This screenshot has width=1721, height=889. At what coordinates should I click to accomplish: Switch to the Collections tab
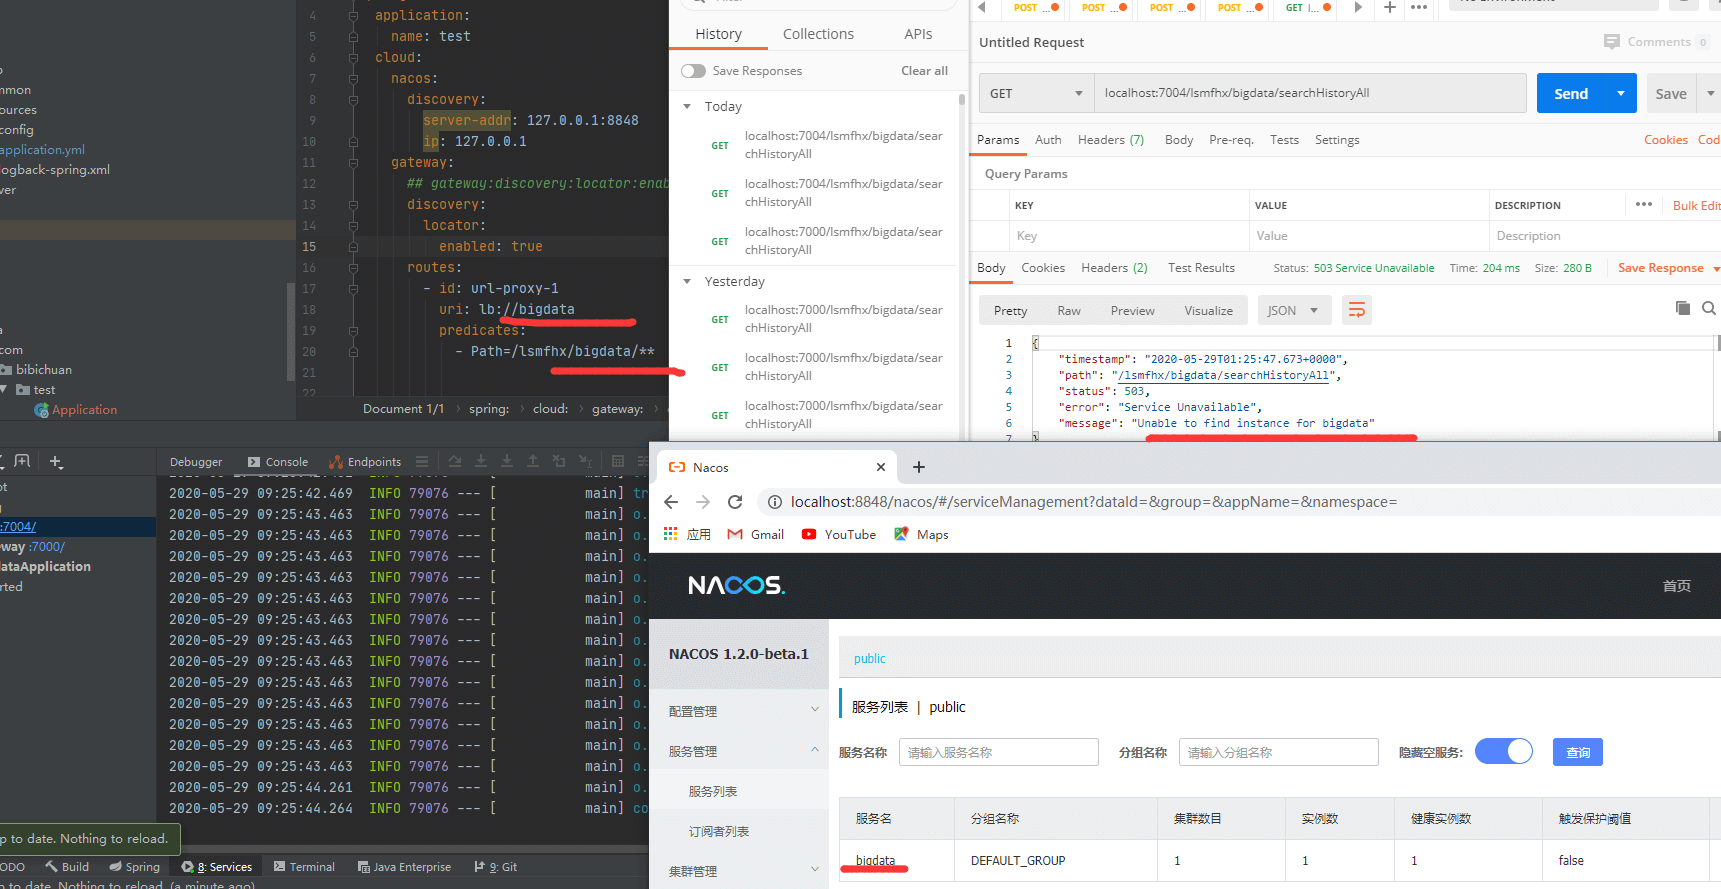817,34
